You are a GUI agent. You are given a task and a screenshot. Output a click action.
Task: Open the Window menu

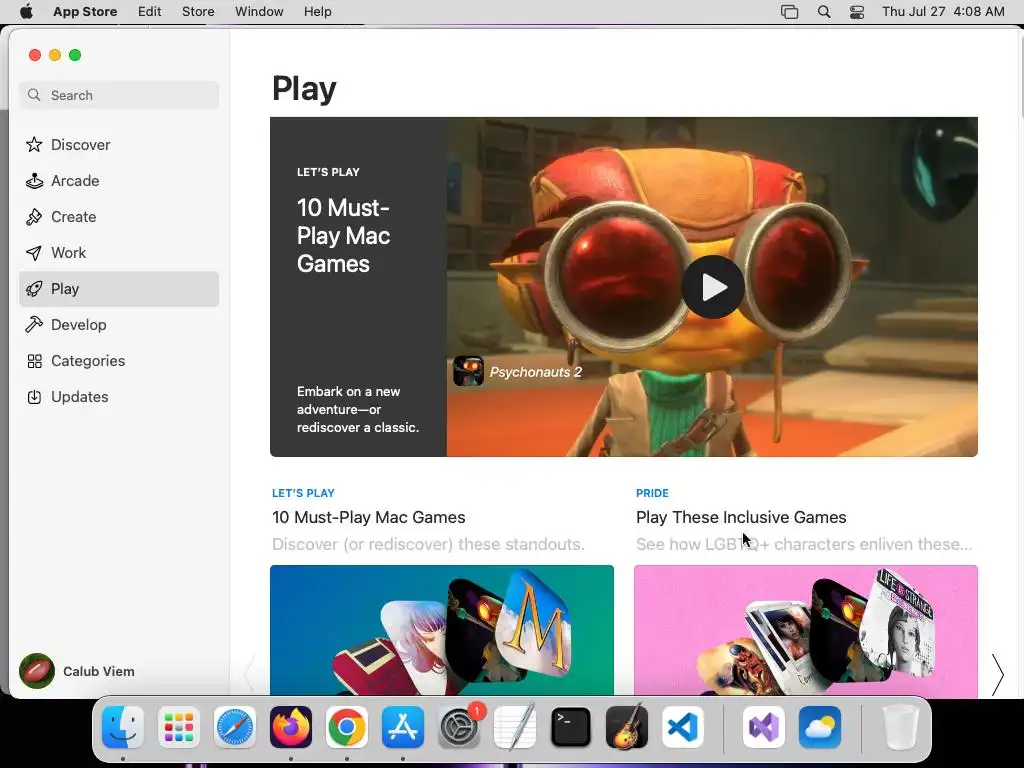pyautogui.click(x=259, y=12)
